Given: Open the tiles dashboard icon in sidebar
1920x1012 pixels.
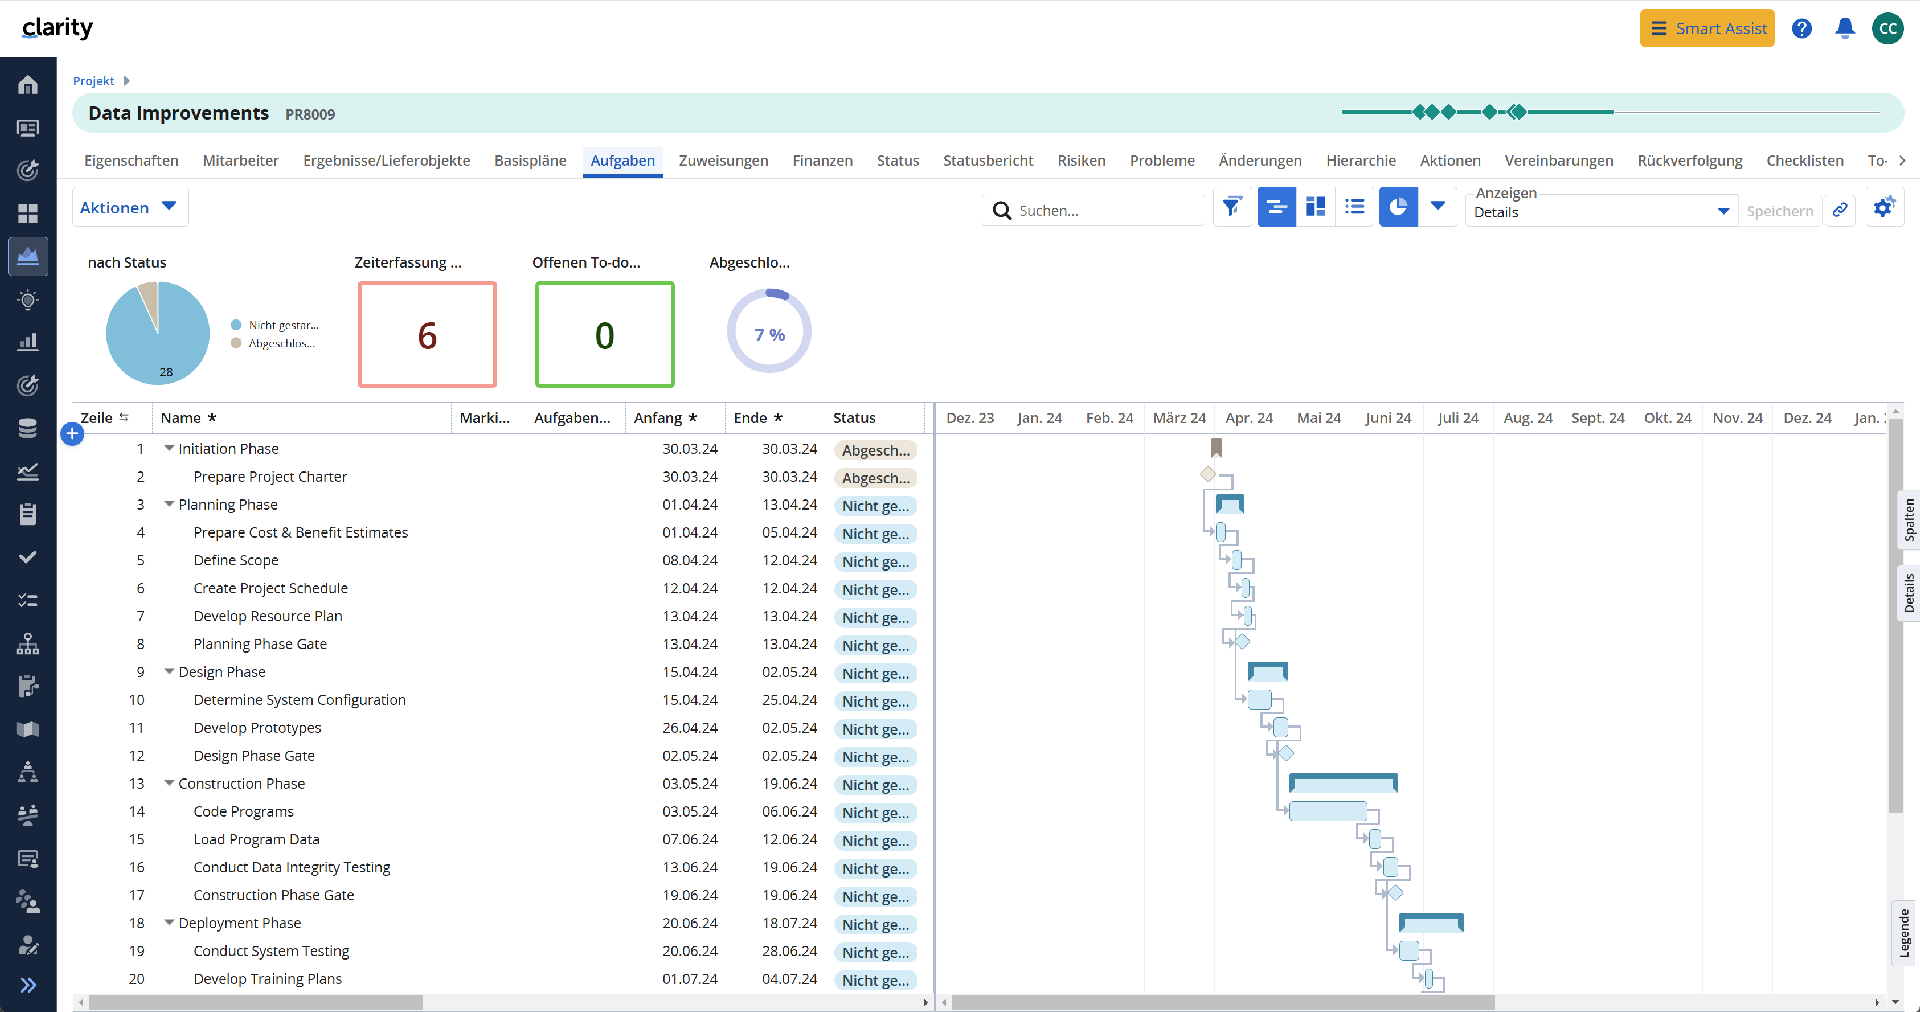Looking at the screenshot, I should (x=28, y=213).
